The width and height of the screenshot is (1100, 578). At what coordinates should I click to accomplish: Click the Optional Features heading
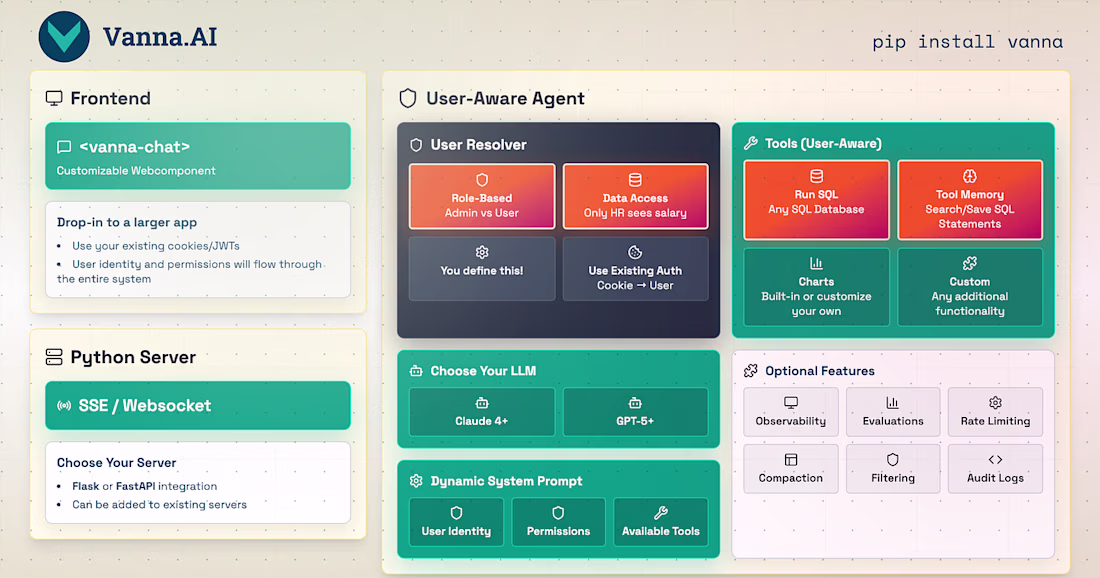(820, 370)
